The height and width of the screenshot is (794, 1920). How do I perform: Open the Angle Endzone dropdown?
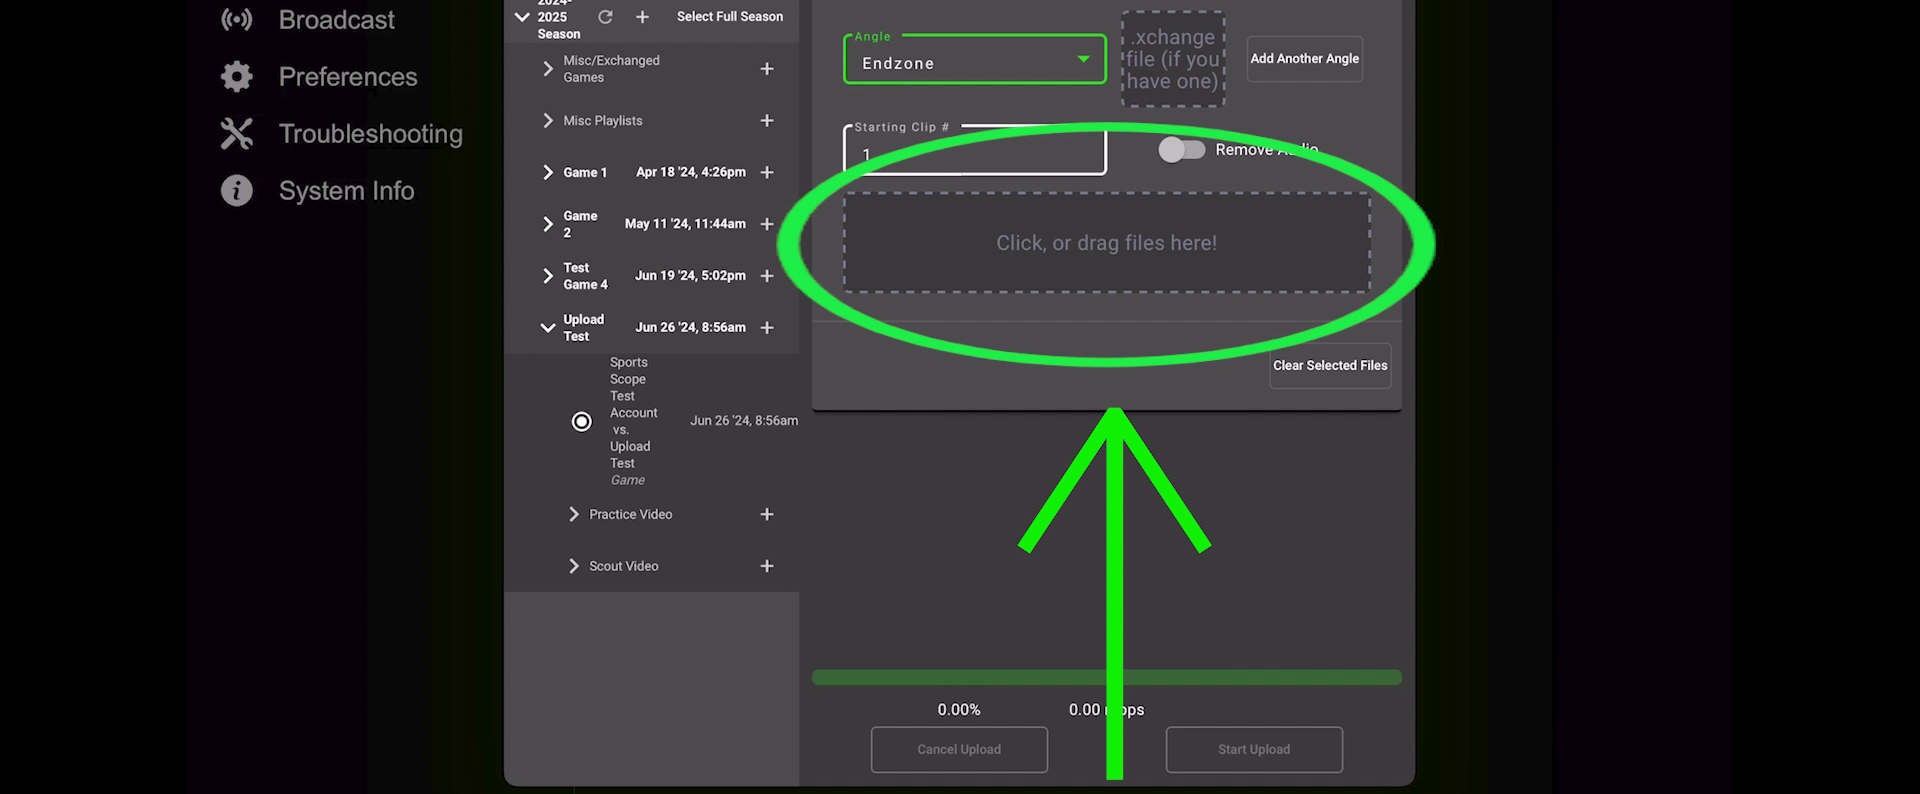(975, 60)
